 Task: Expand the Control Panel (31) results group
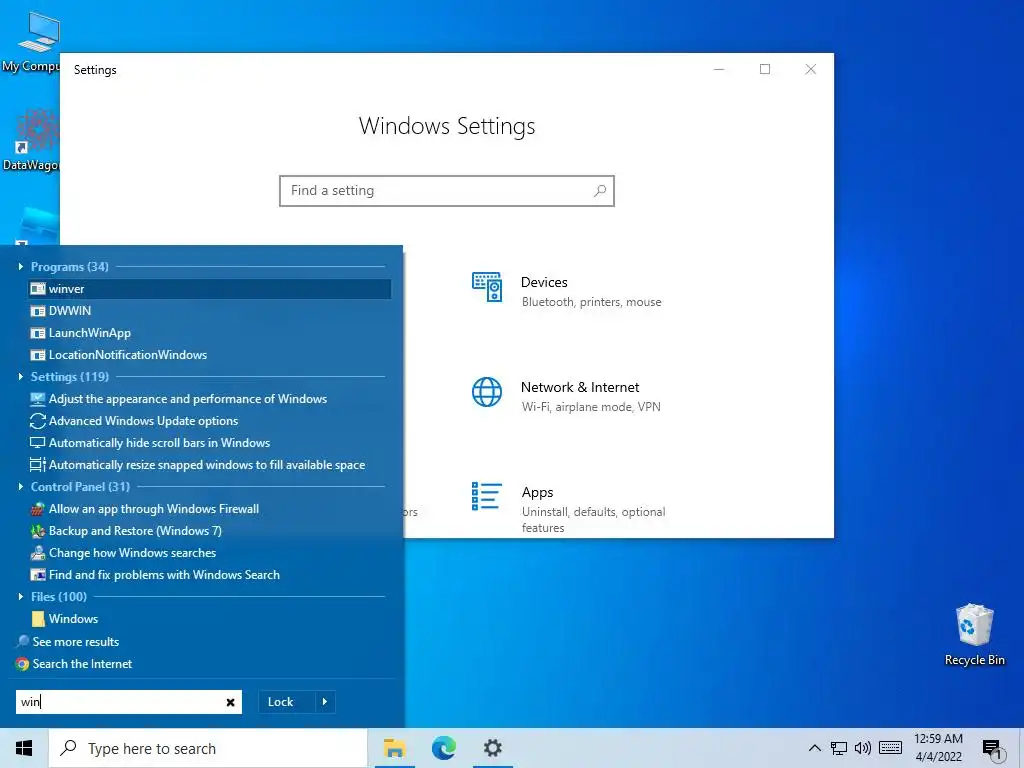(20, 487)
